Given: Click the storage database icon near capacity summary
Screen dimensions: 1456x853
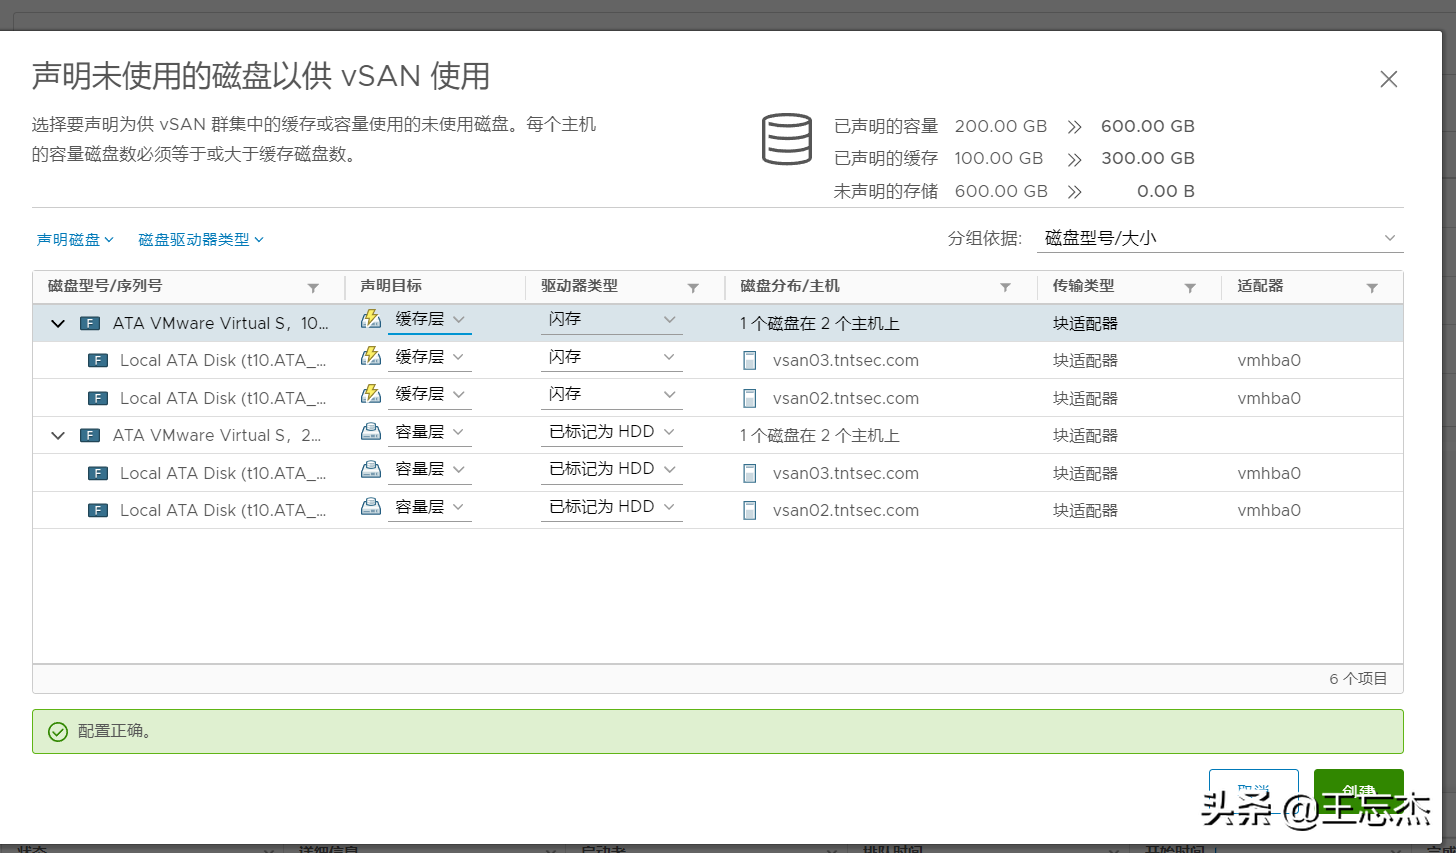Looking at the screenshot, I should click(787, 139).
